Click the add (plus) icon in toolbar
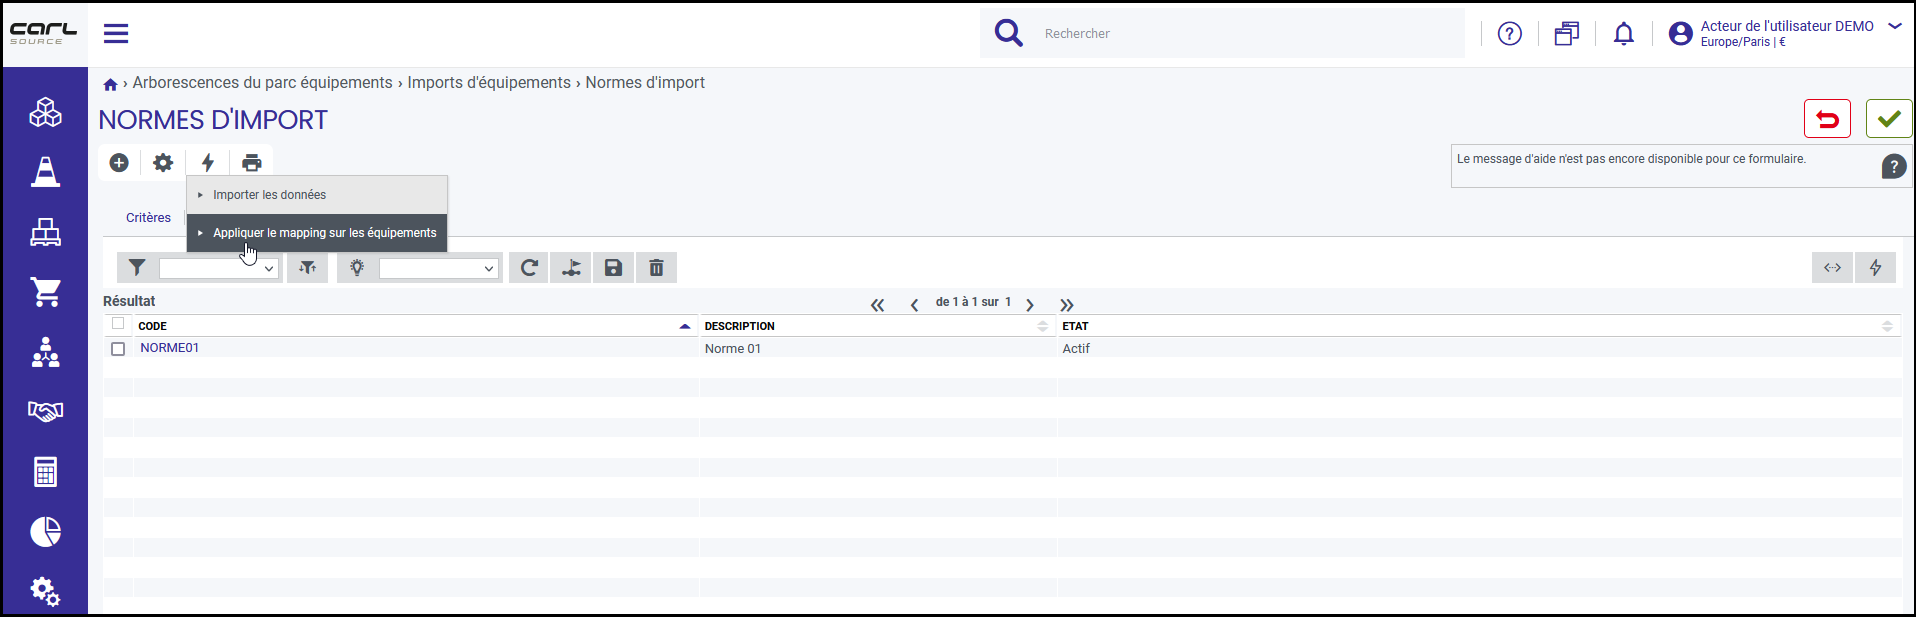Image resolution: width=1916 pixels, height=617 pixels. point(119,162)
